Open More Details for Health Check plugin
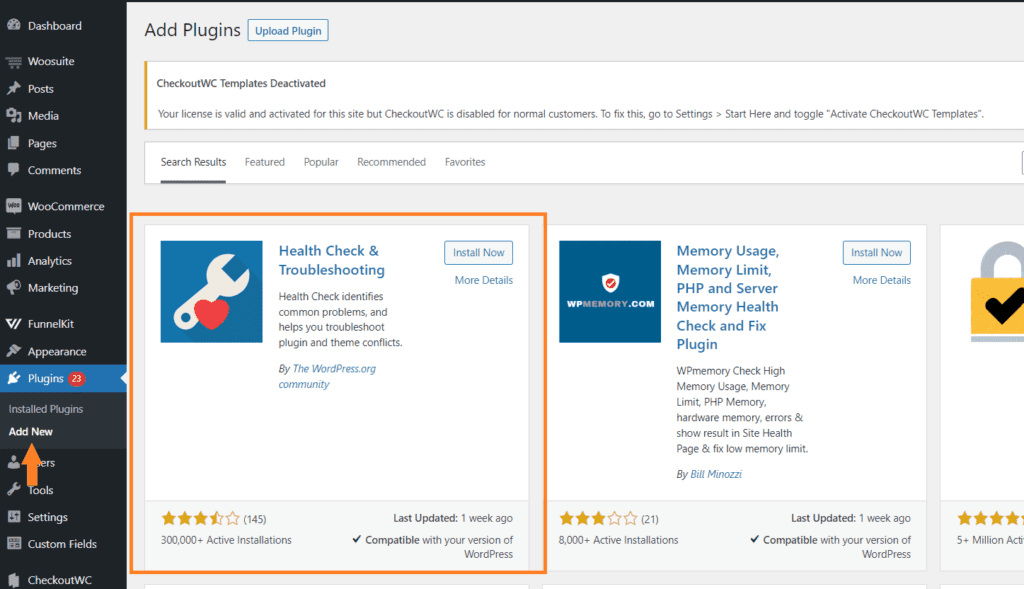 (x=484, y=280)
